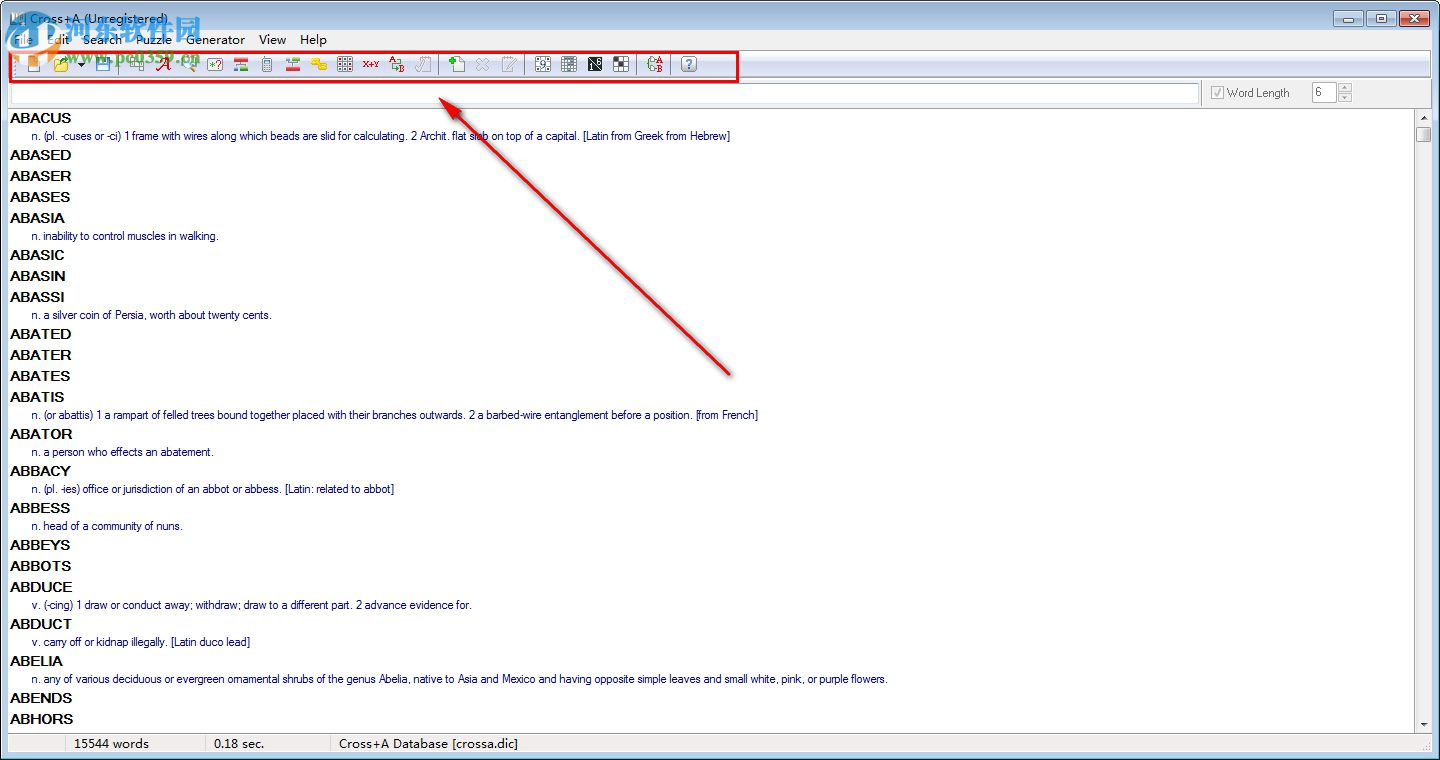Select the red bars with green marker icon
Screen dimensions: 1440x760
coord(293,64)
